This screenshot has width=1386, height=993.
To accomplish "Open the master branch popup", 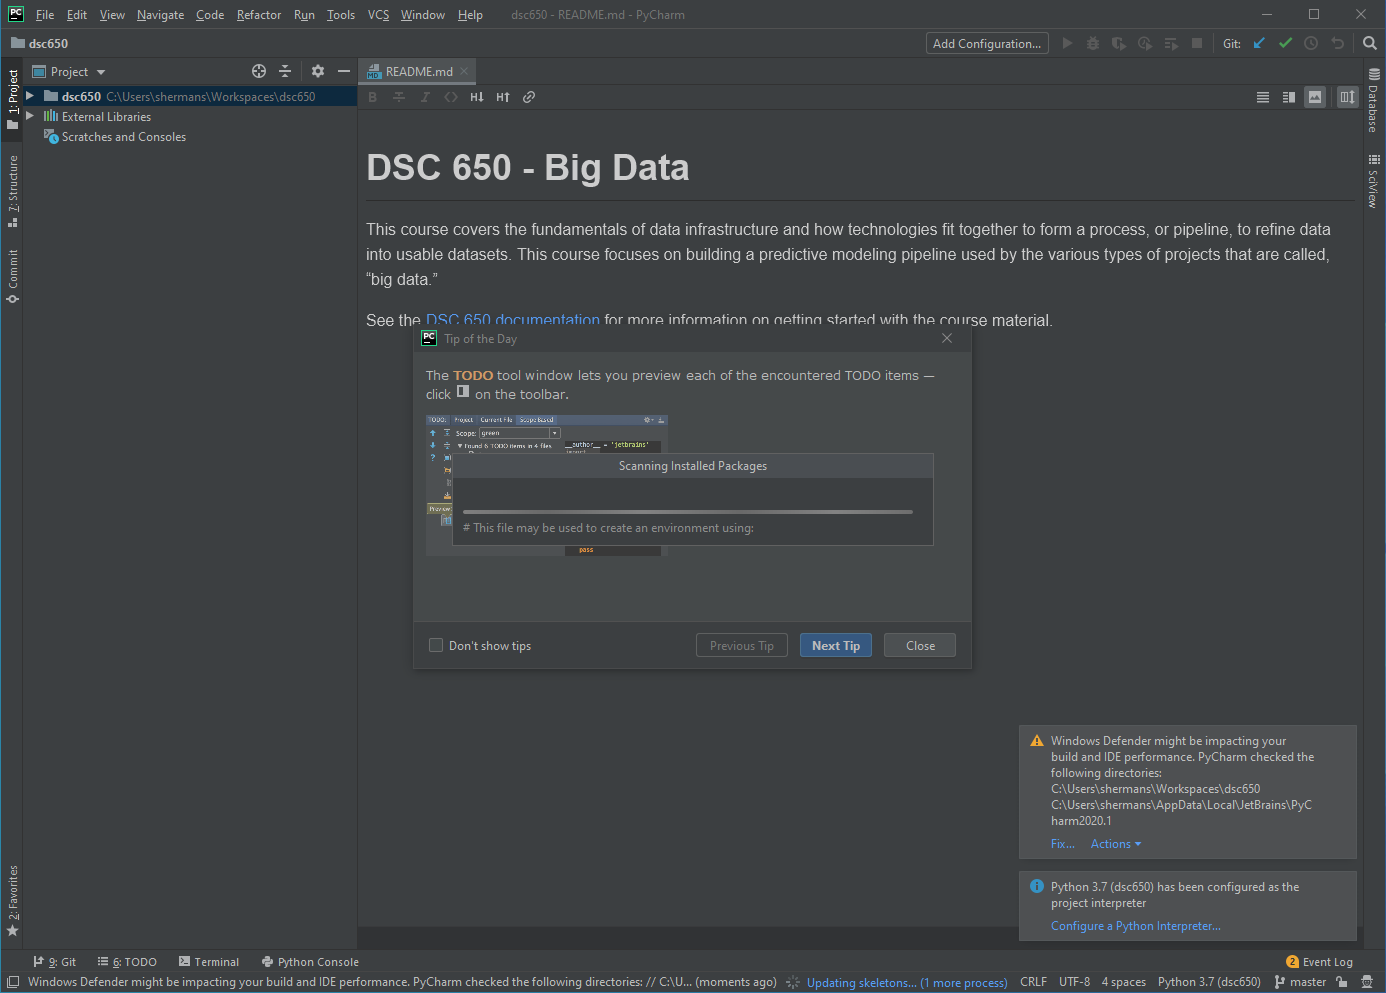I will click(1300, 982).
